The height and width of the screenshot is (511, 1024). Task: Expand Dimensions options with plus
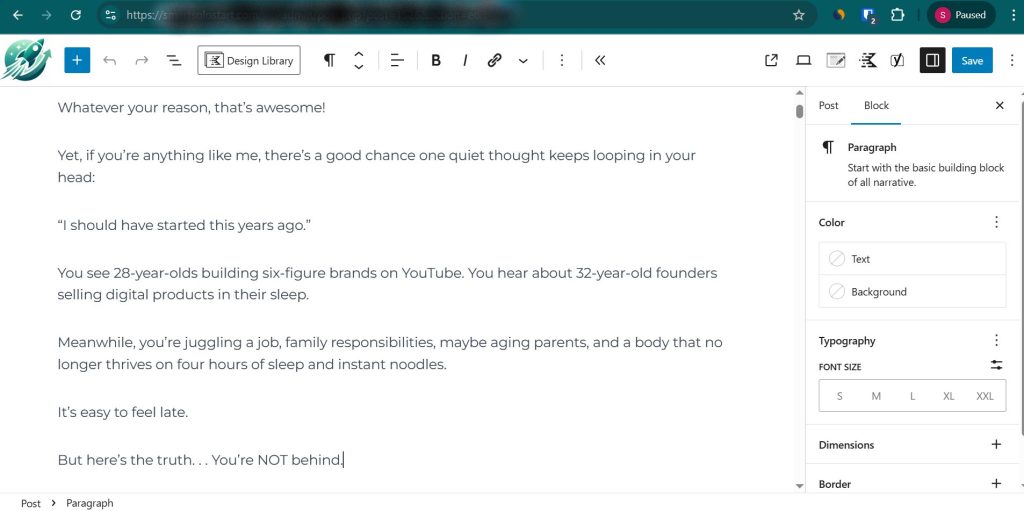point(996,444)
